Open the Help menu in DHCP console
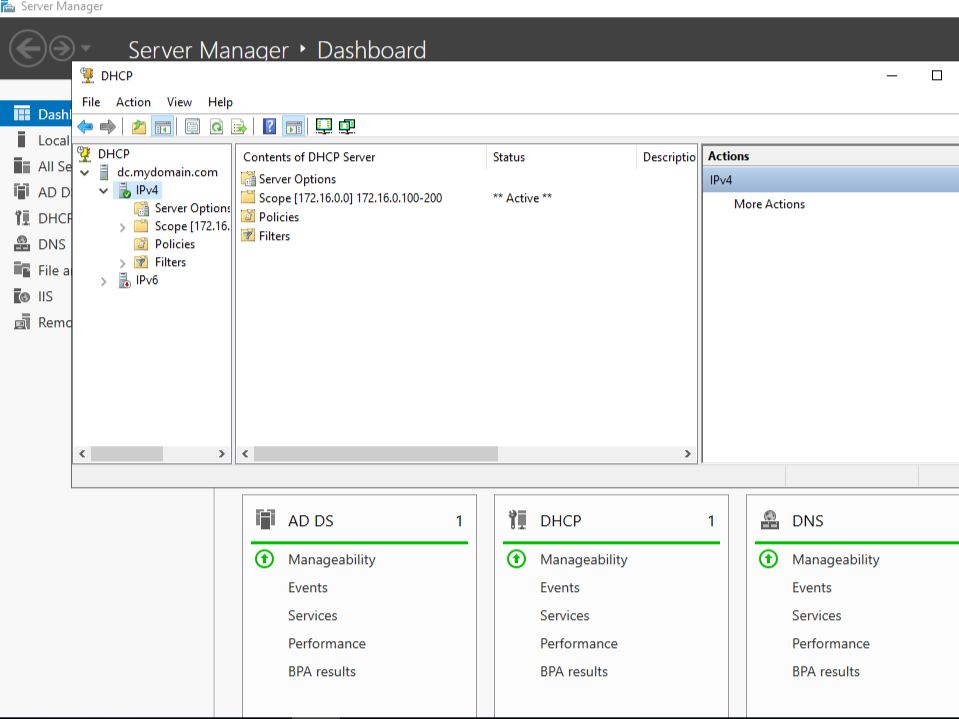The height and width of the screenshot is (719, 959). pyautogui.click(x=220, y=102)
